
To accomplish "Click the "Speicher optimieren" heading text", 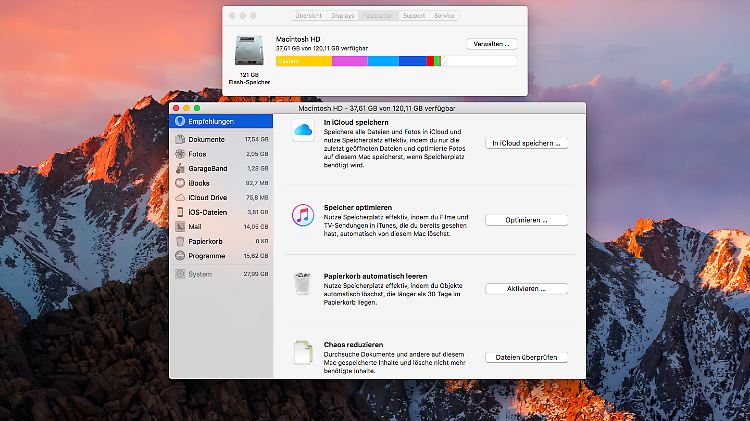I will click(358, 208).
